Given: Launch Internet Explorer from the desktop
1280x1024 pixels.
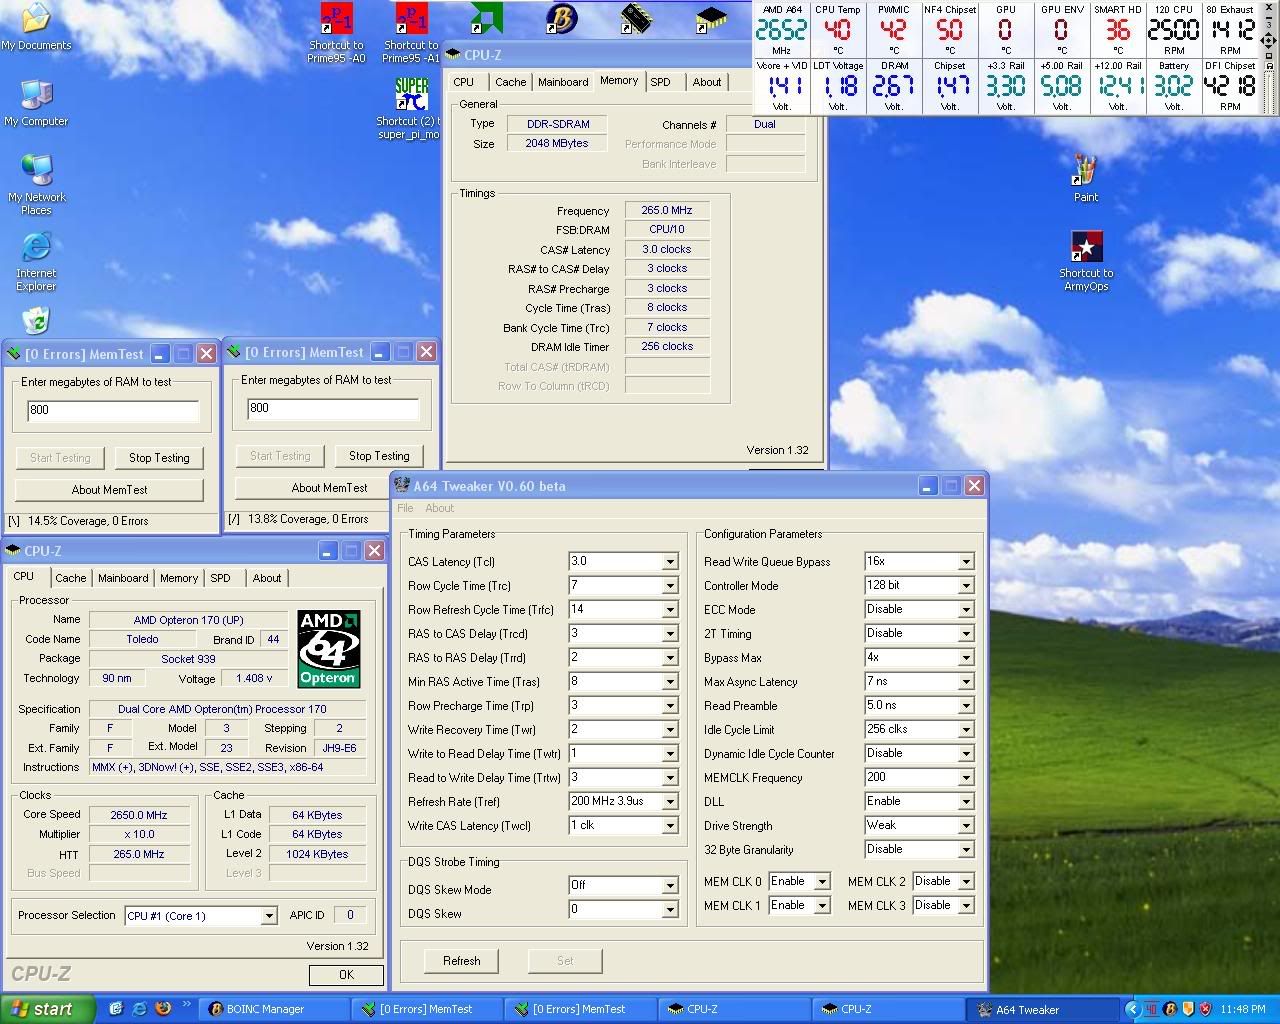Looking at the screenshot, I should click(x=36, y=262).
